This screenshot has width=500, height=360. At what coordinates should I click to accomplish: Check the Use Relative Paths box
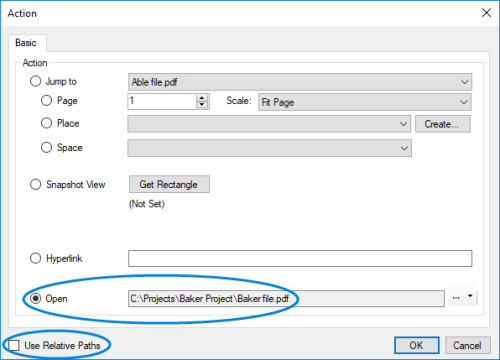coord(14,345)
